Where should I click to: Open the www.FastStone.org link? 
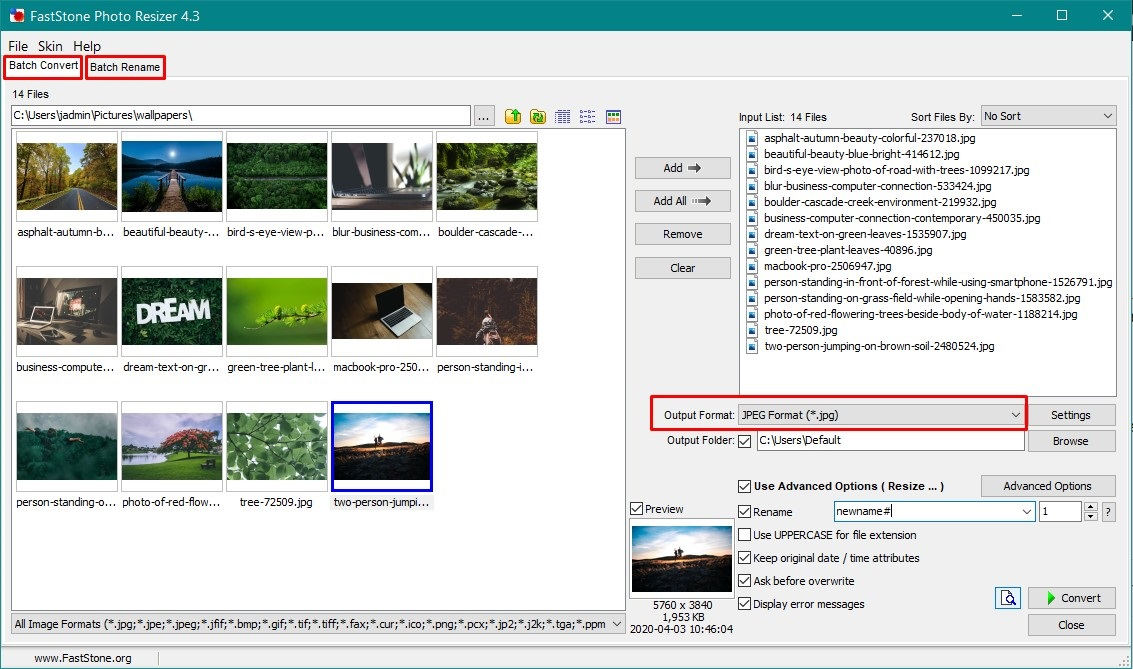(83, 658)
